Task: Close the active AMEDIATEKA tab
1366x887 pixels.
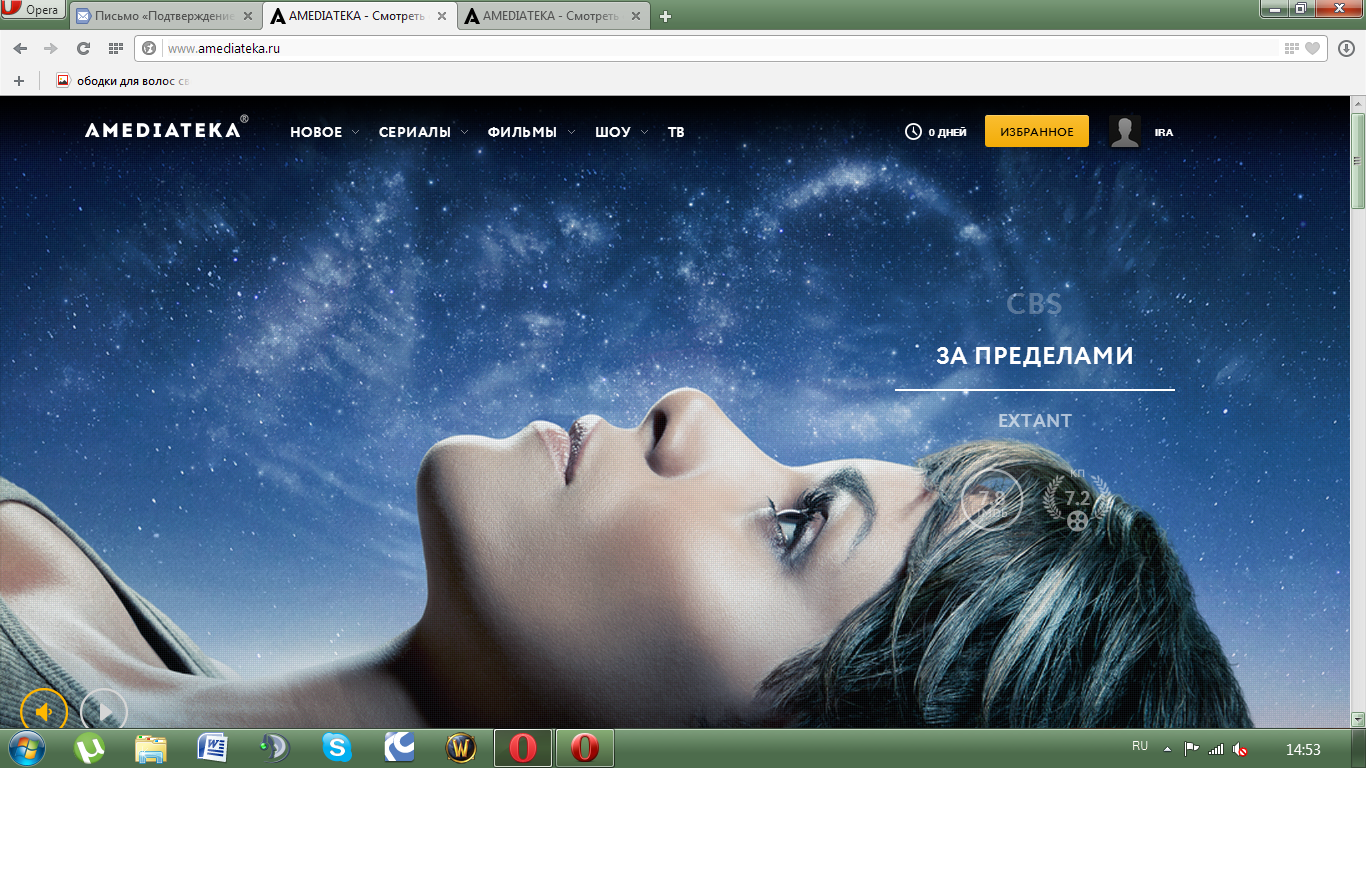Action: click(440, 16)
